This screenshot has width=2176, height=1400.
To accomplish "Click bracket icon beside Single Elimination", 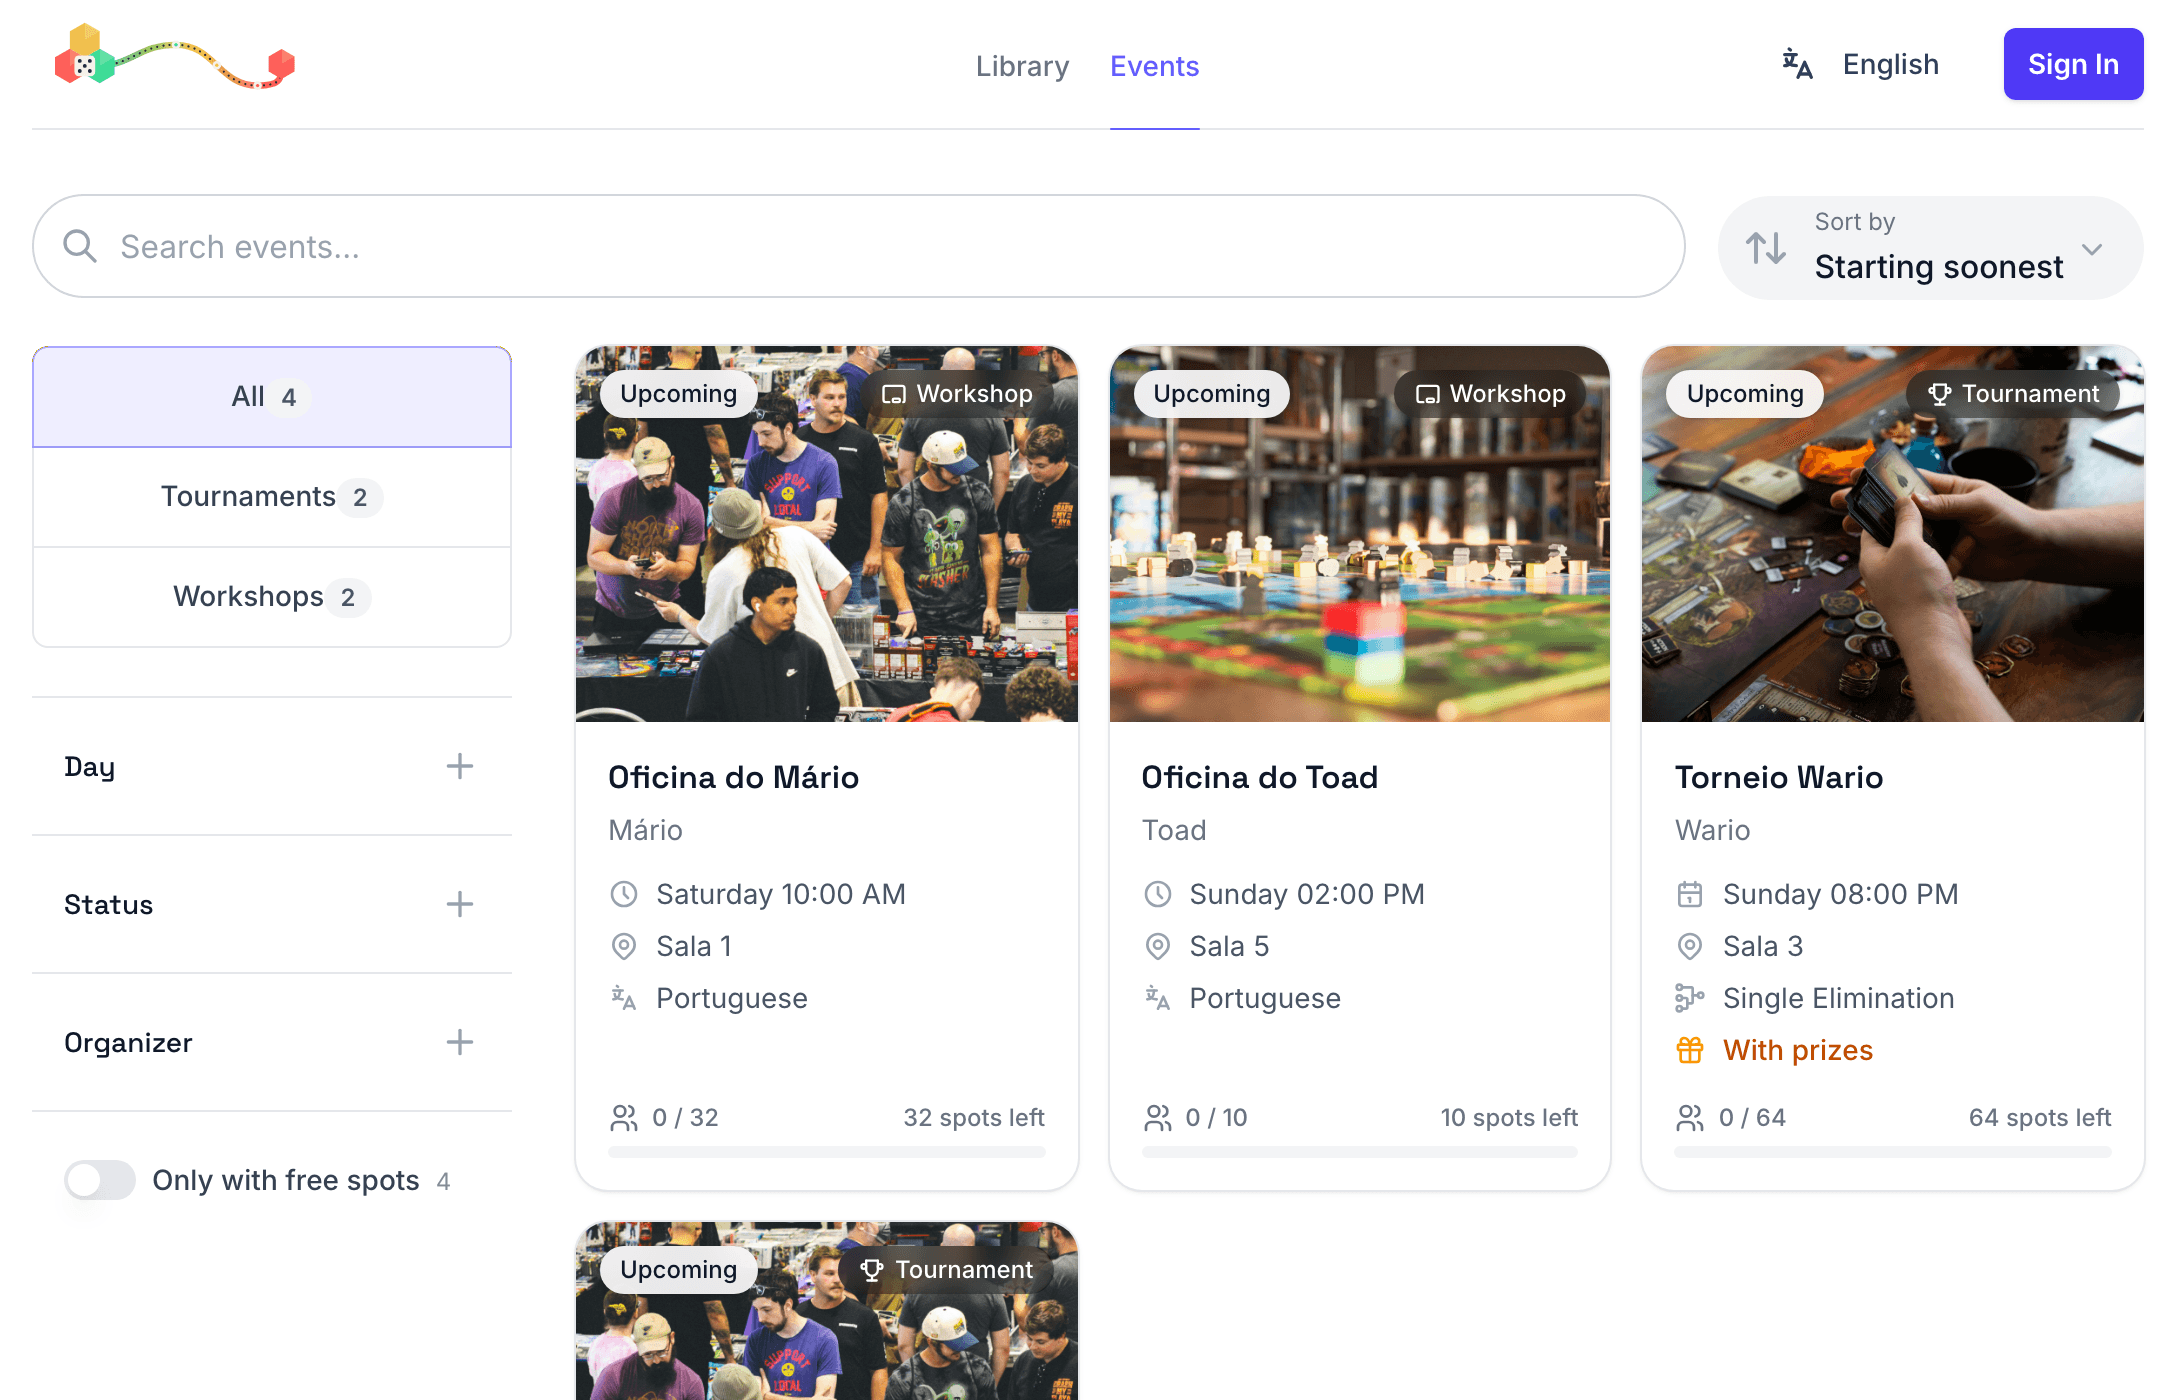I will coord(1690,998).
